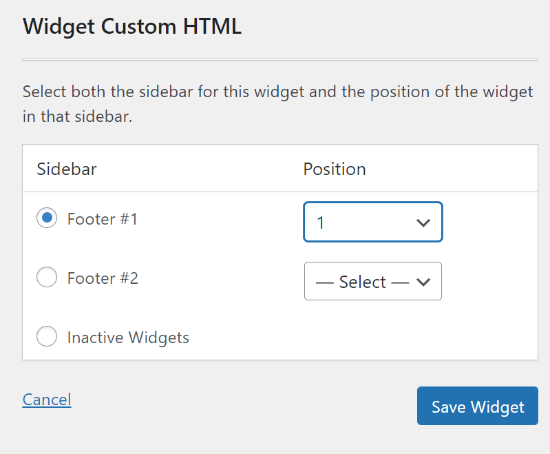Click the sidebar selection instruction paragraph
Image resolution: width=550 pixels, height=454 pixels.
click(278, 104)
